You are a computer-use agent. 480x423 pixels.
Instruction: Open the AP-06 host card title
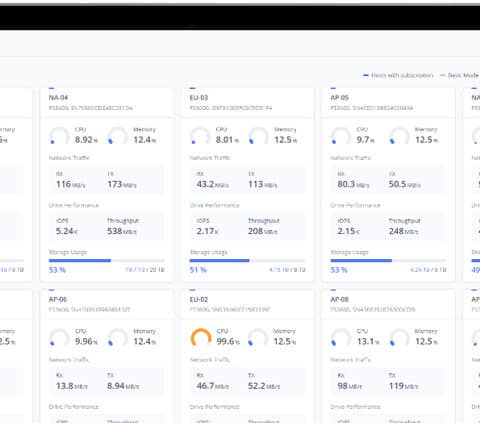[58, 299]
